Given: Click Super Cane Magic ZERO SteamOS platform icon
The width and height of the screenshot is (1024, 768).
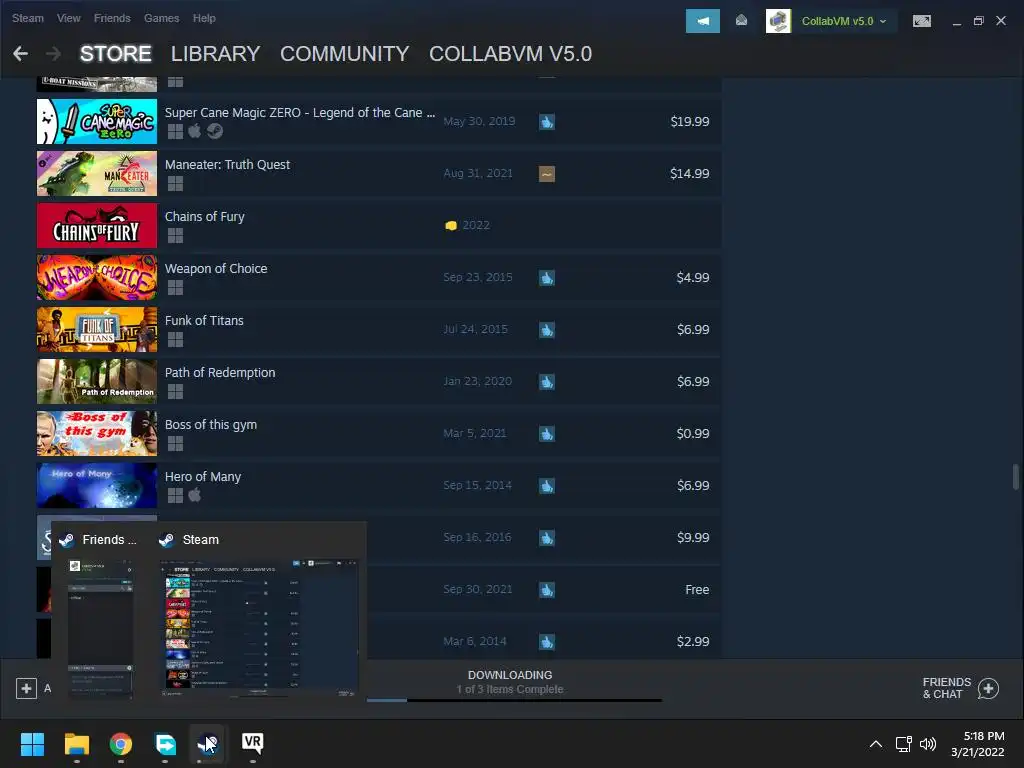Looking at the screenshot, I should coord(215,131).
